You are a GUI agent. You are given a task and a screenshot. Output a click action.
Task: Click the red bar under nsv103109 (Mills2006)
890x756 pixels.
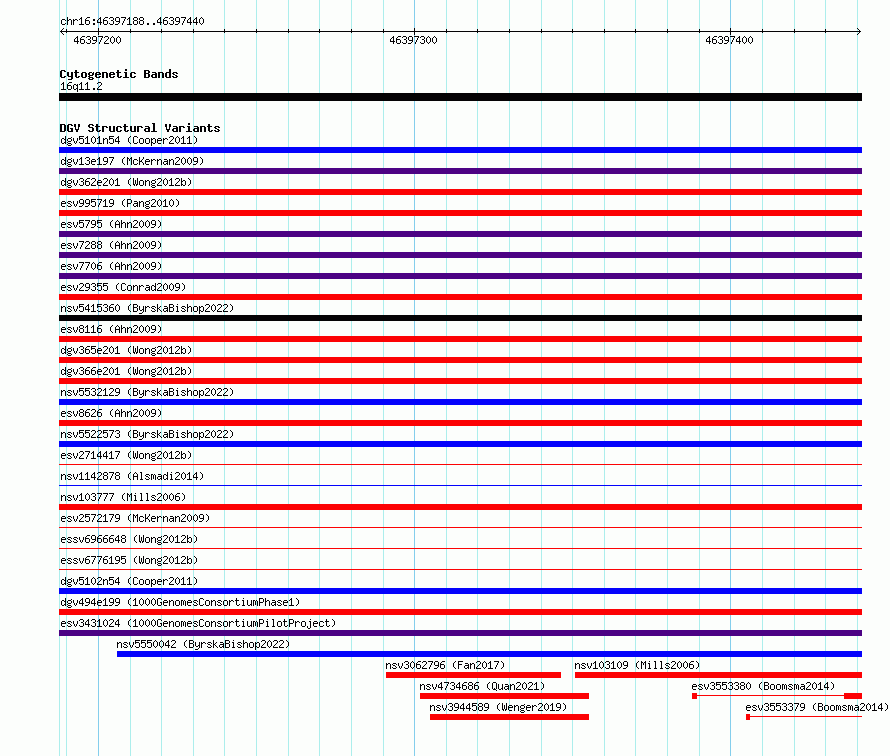click(719, 675)
